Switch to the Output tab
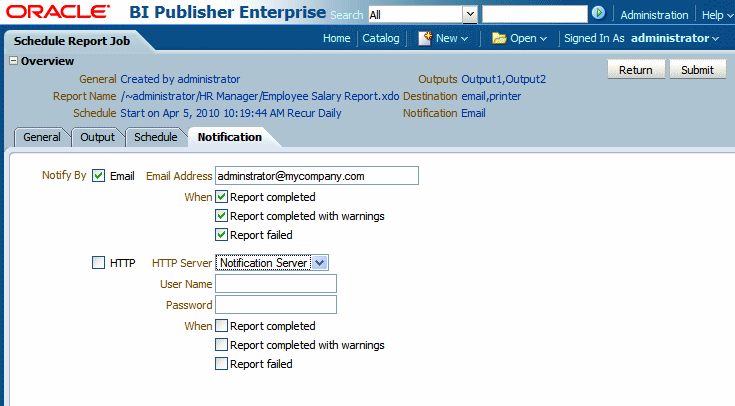This screenshot has width=735, height=406. coord(98,137)
